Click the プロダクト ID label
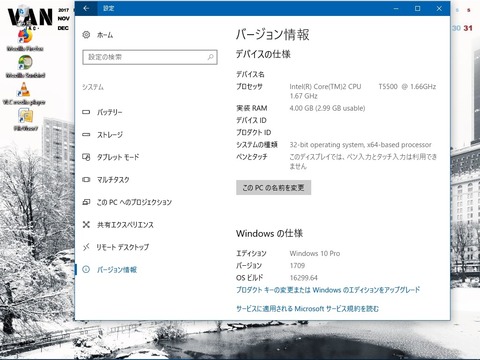 point(253,132)
